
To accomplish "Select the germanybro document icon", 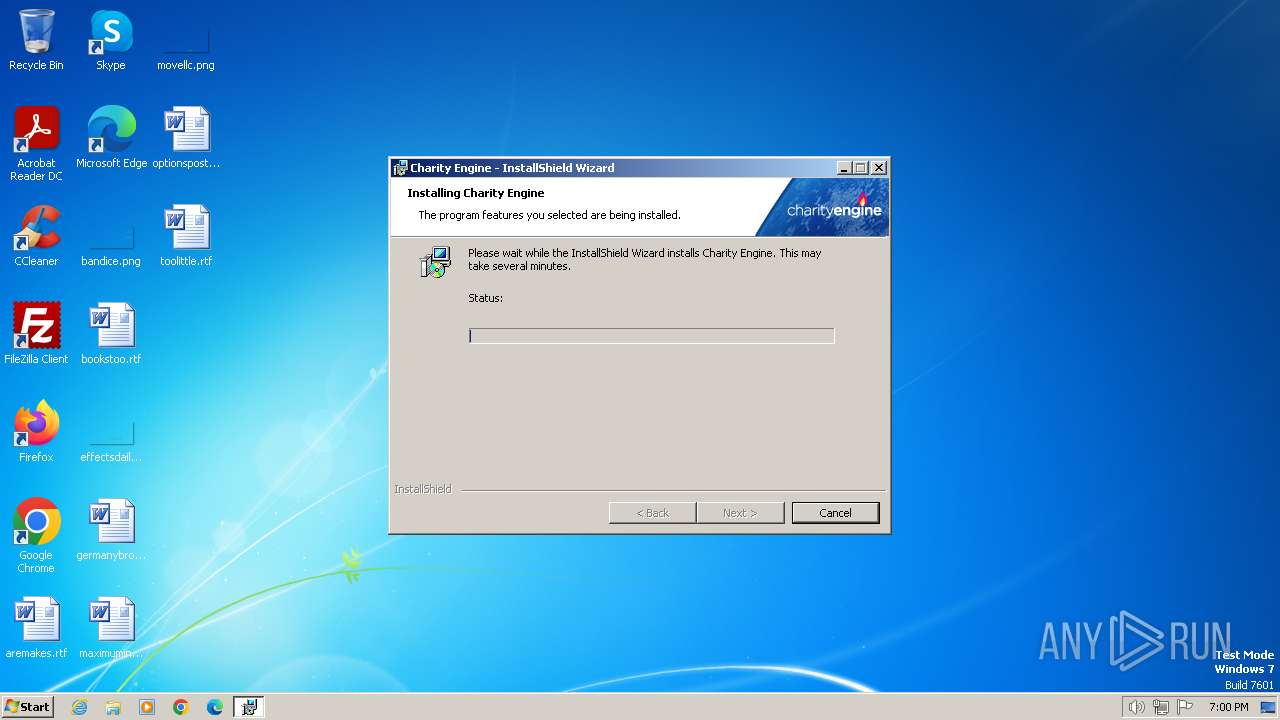I will click(111, 530).
